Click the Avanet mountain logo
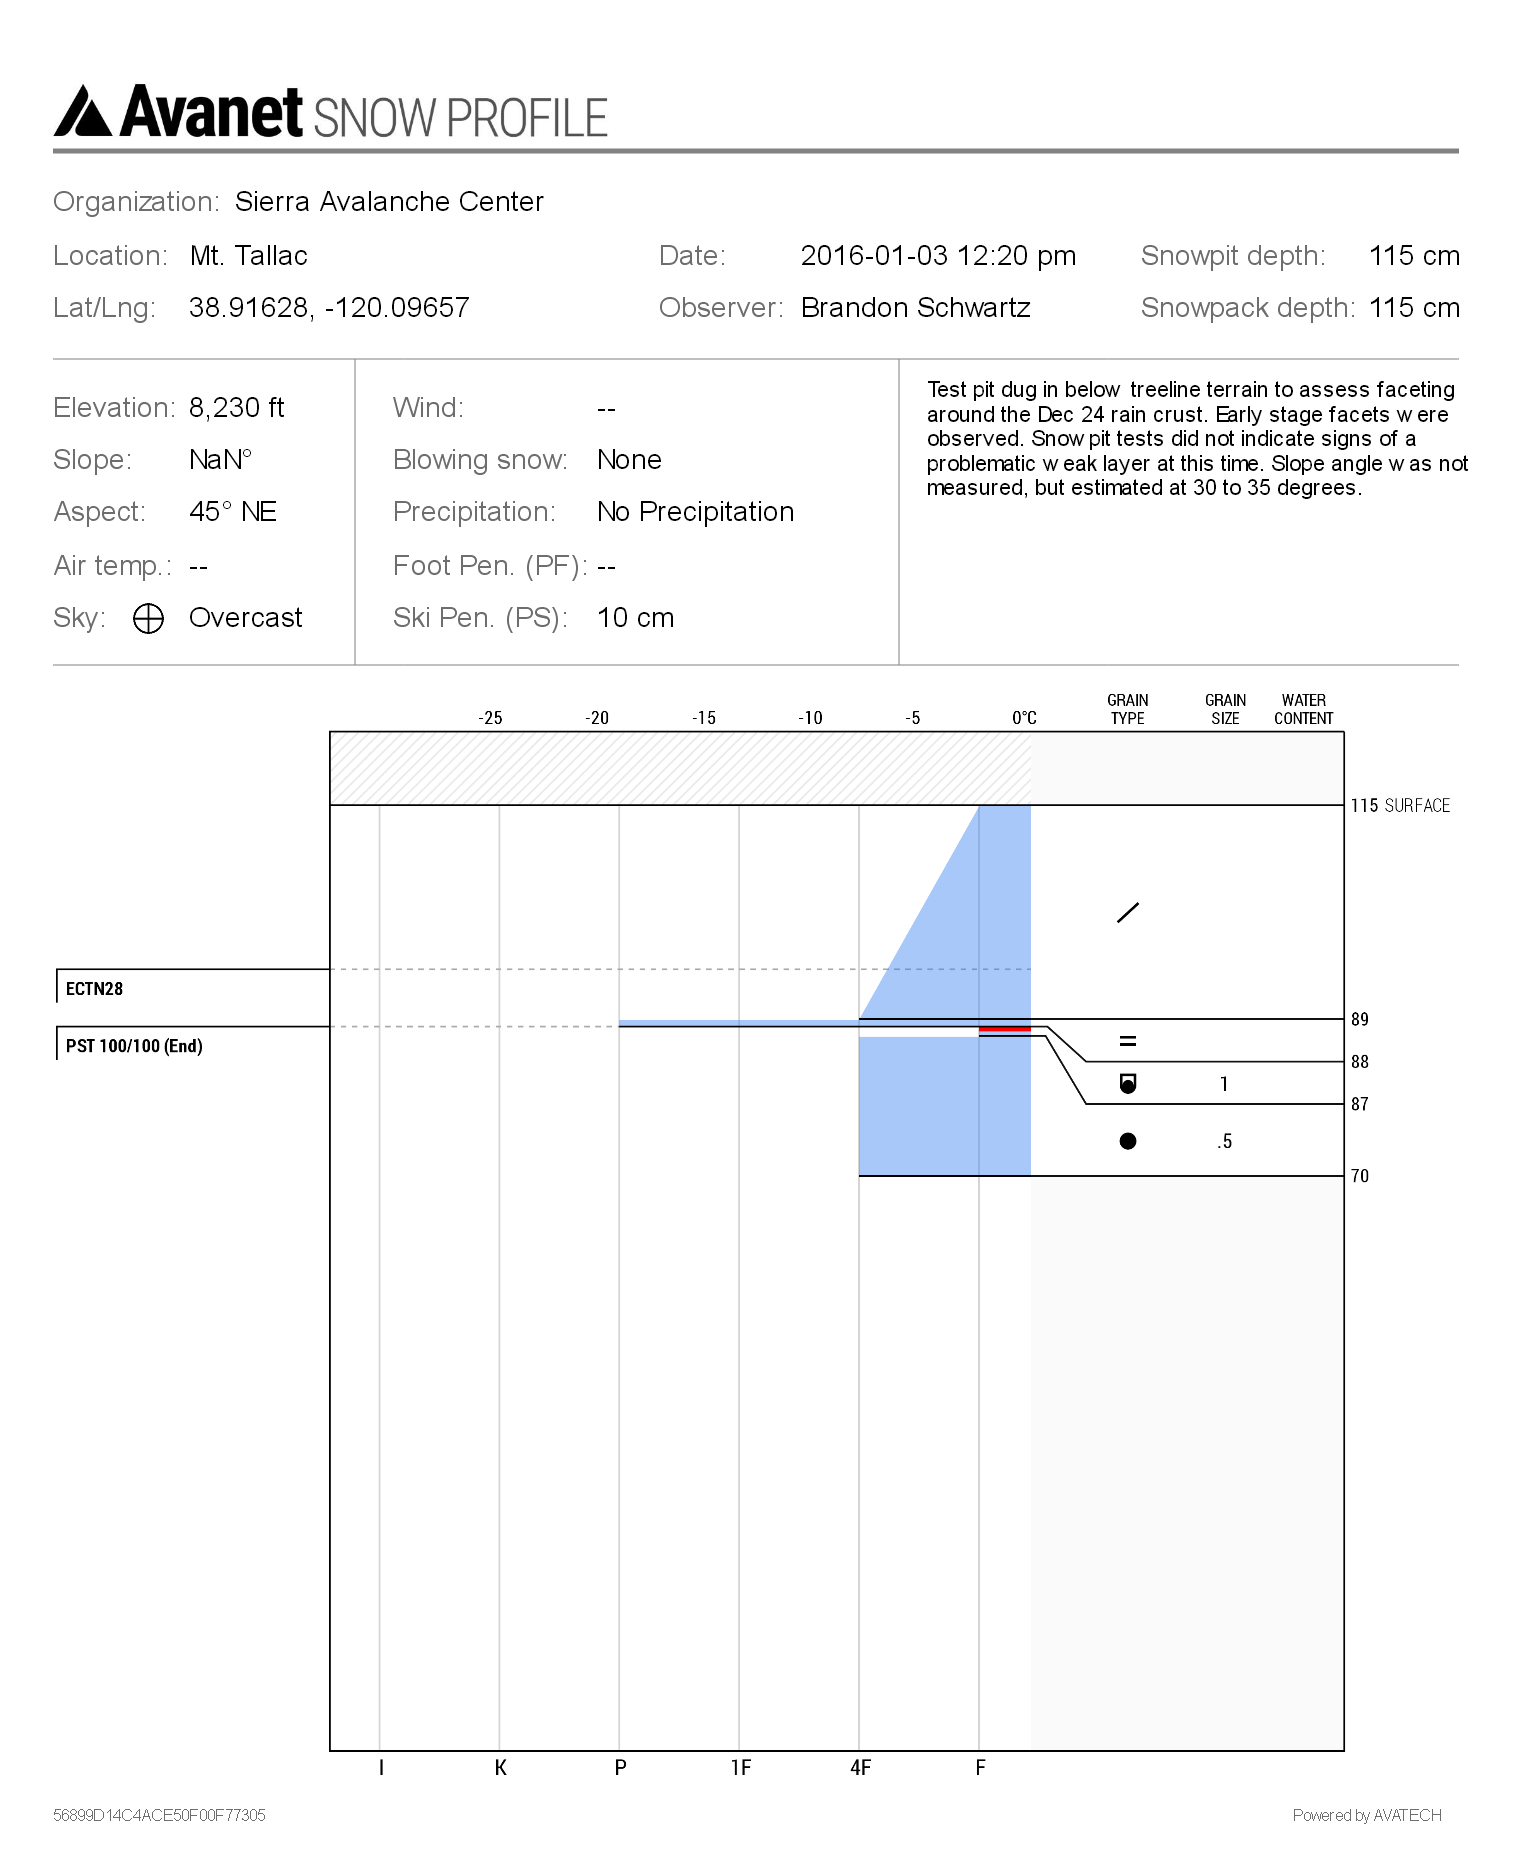Viewport: 1520px width, 1860px height. point(83,111)
